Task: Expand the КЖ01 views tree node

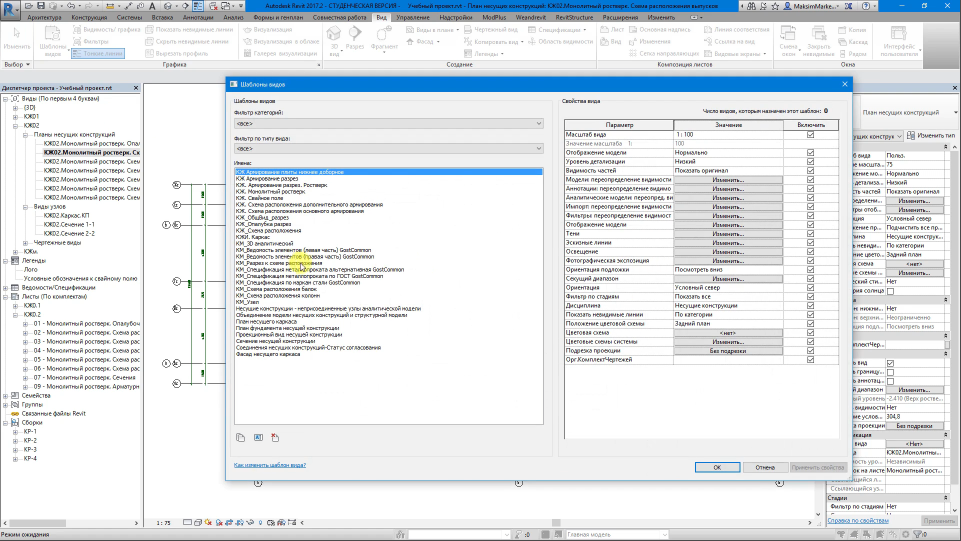Action: (x=15, y=116)
